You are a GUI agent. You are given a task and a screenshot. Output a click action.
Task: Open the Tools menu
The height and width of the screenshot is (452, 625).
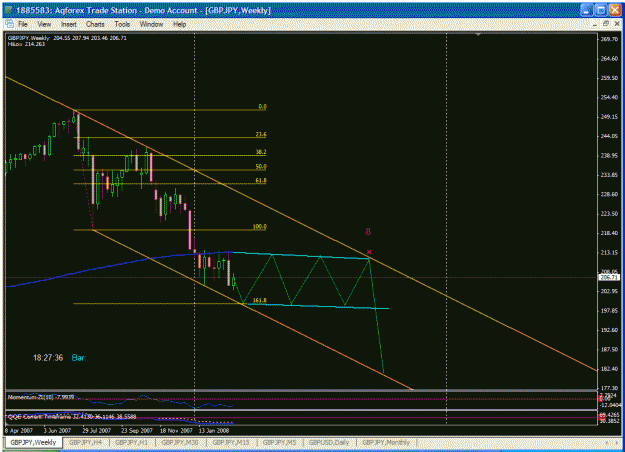tap(122, 24)
